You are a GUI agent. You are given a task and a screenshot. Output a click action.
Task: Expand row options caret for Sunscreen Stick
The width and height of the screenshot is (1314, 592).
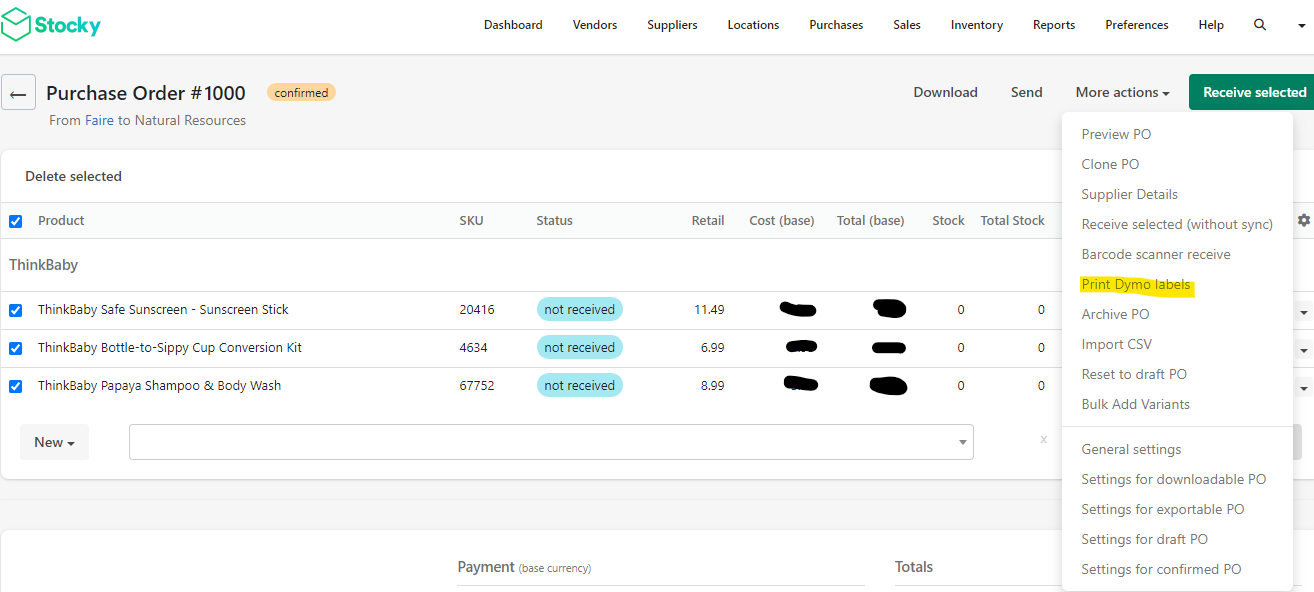1304,313
